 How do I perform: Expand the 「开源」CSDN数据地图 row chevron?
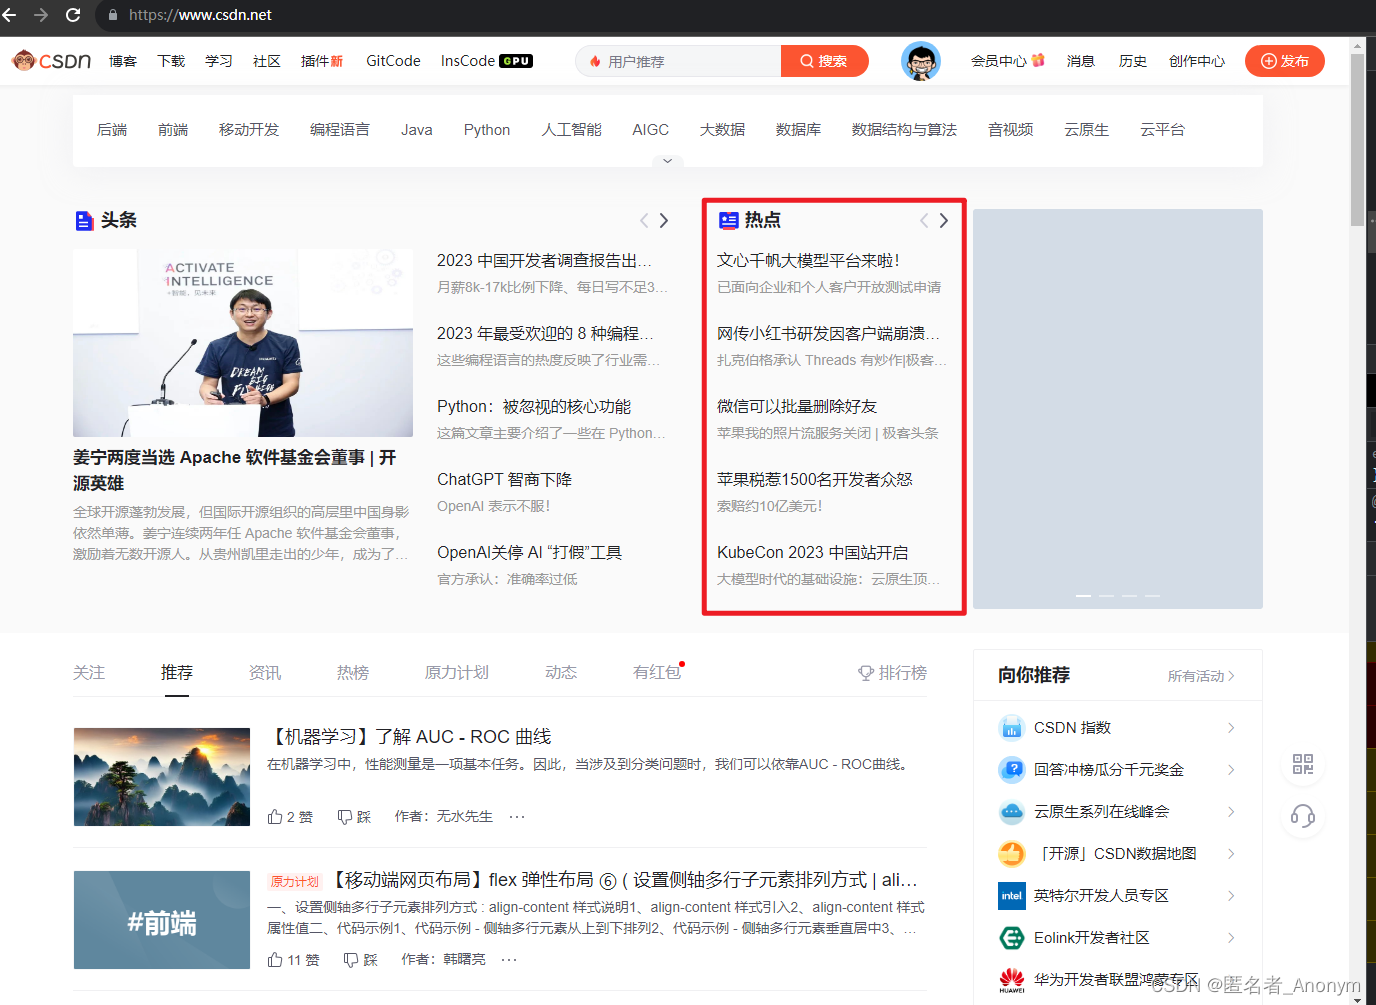point(1231,854)
